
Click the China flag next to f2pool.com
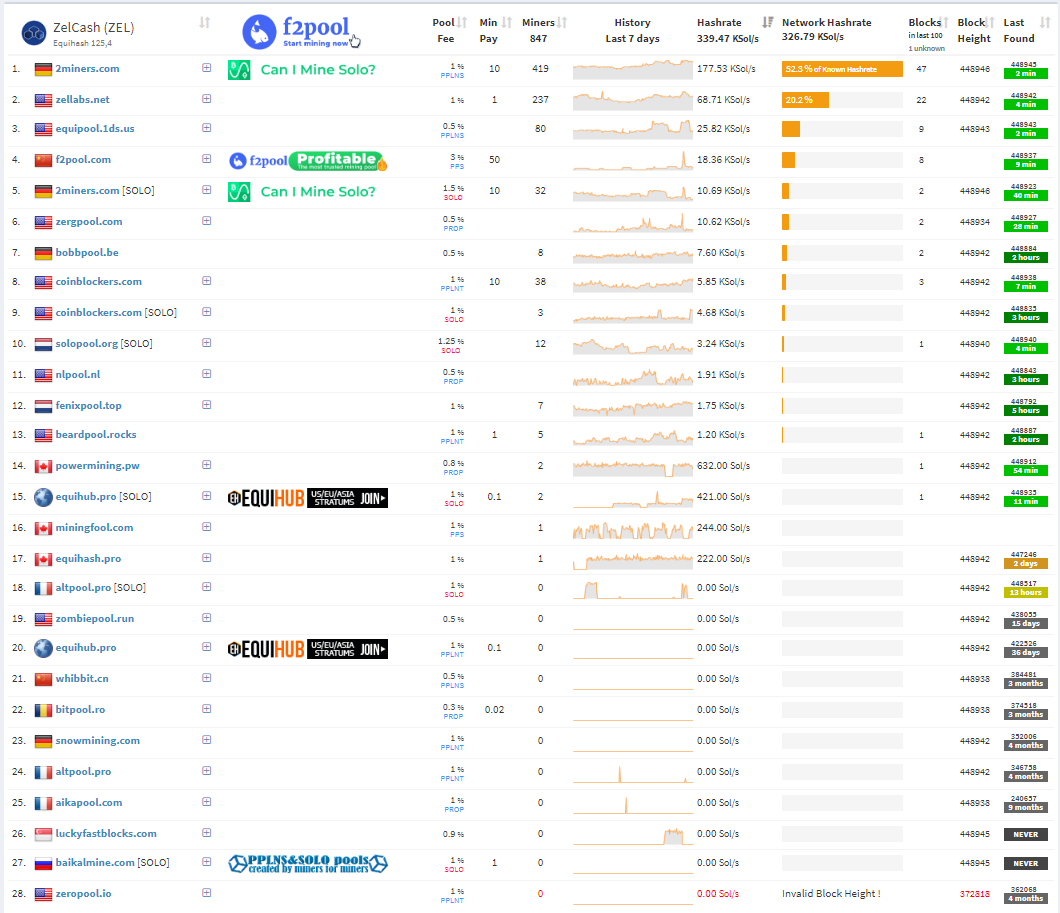tap(43, 160)
